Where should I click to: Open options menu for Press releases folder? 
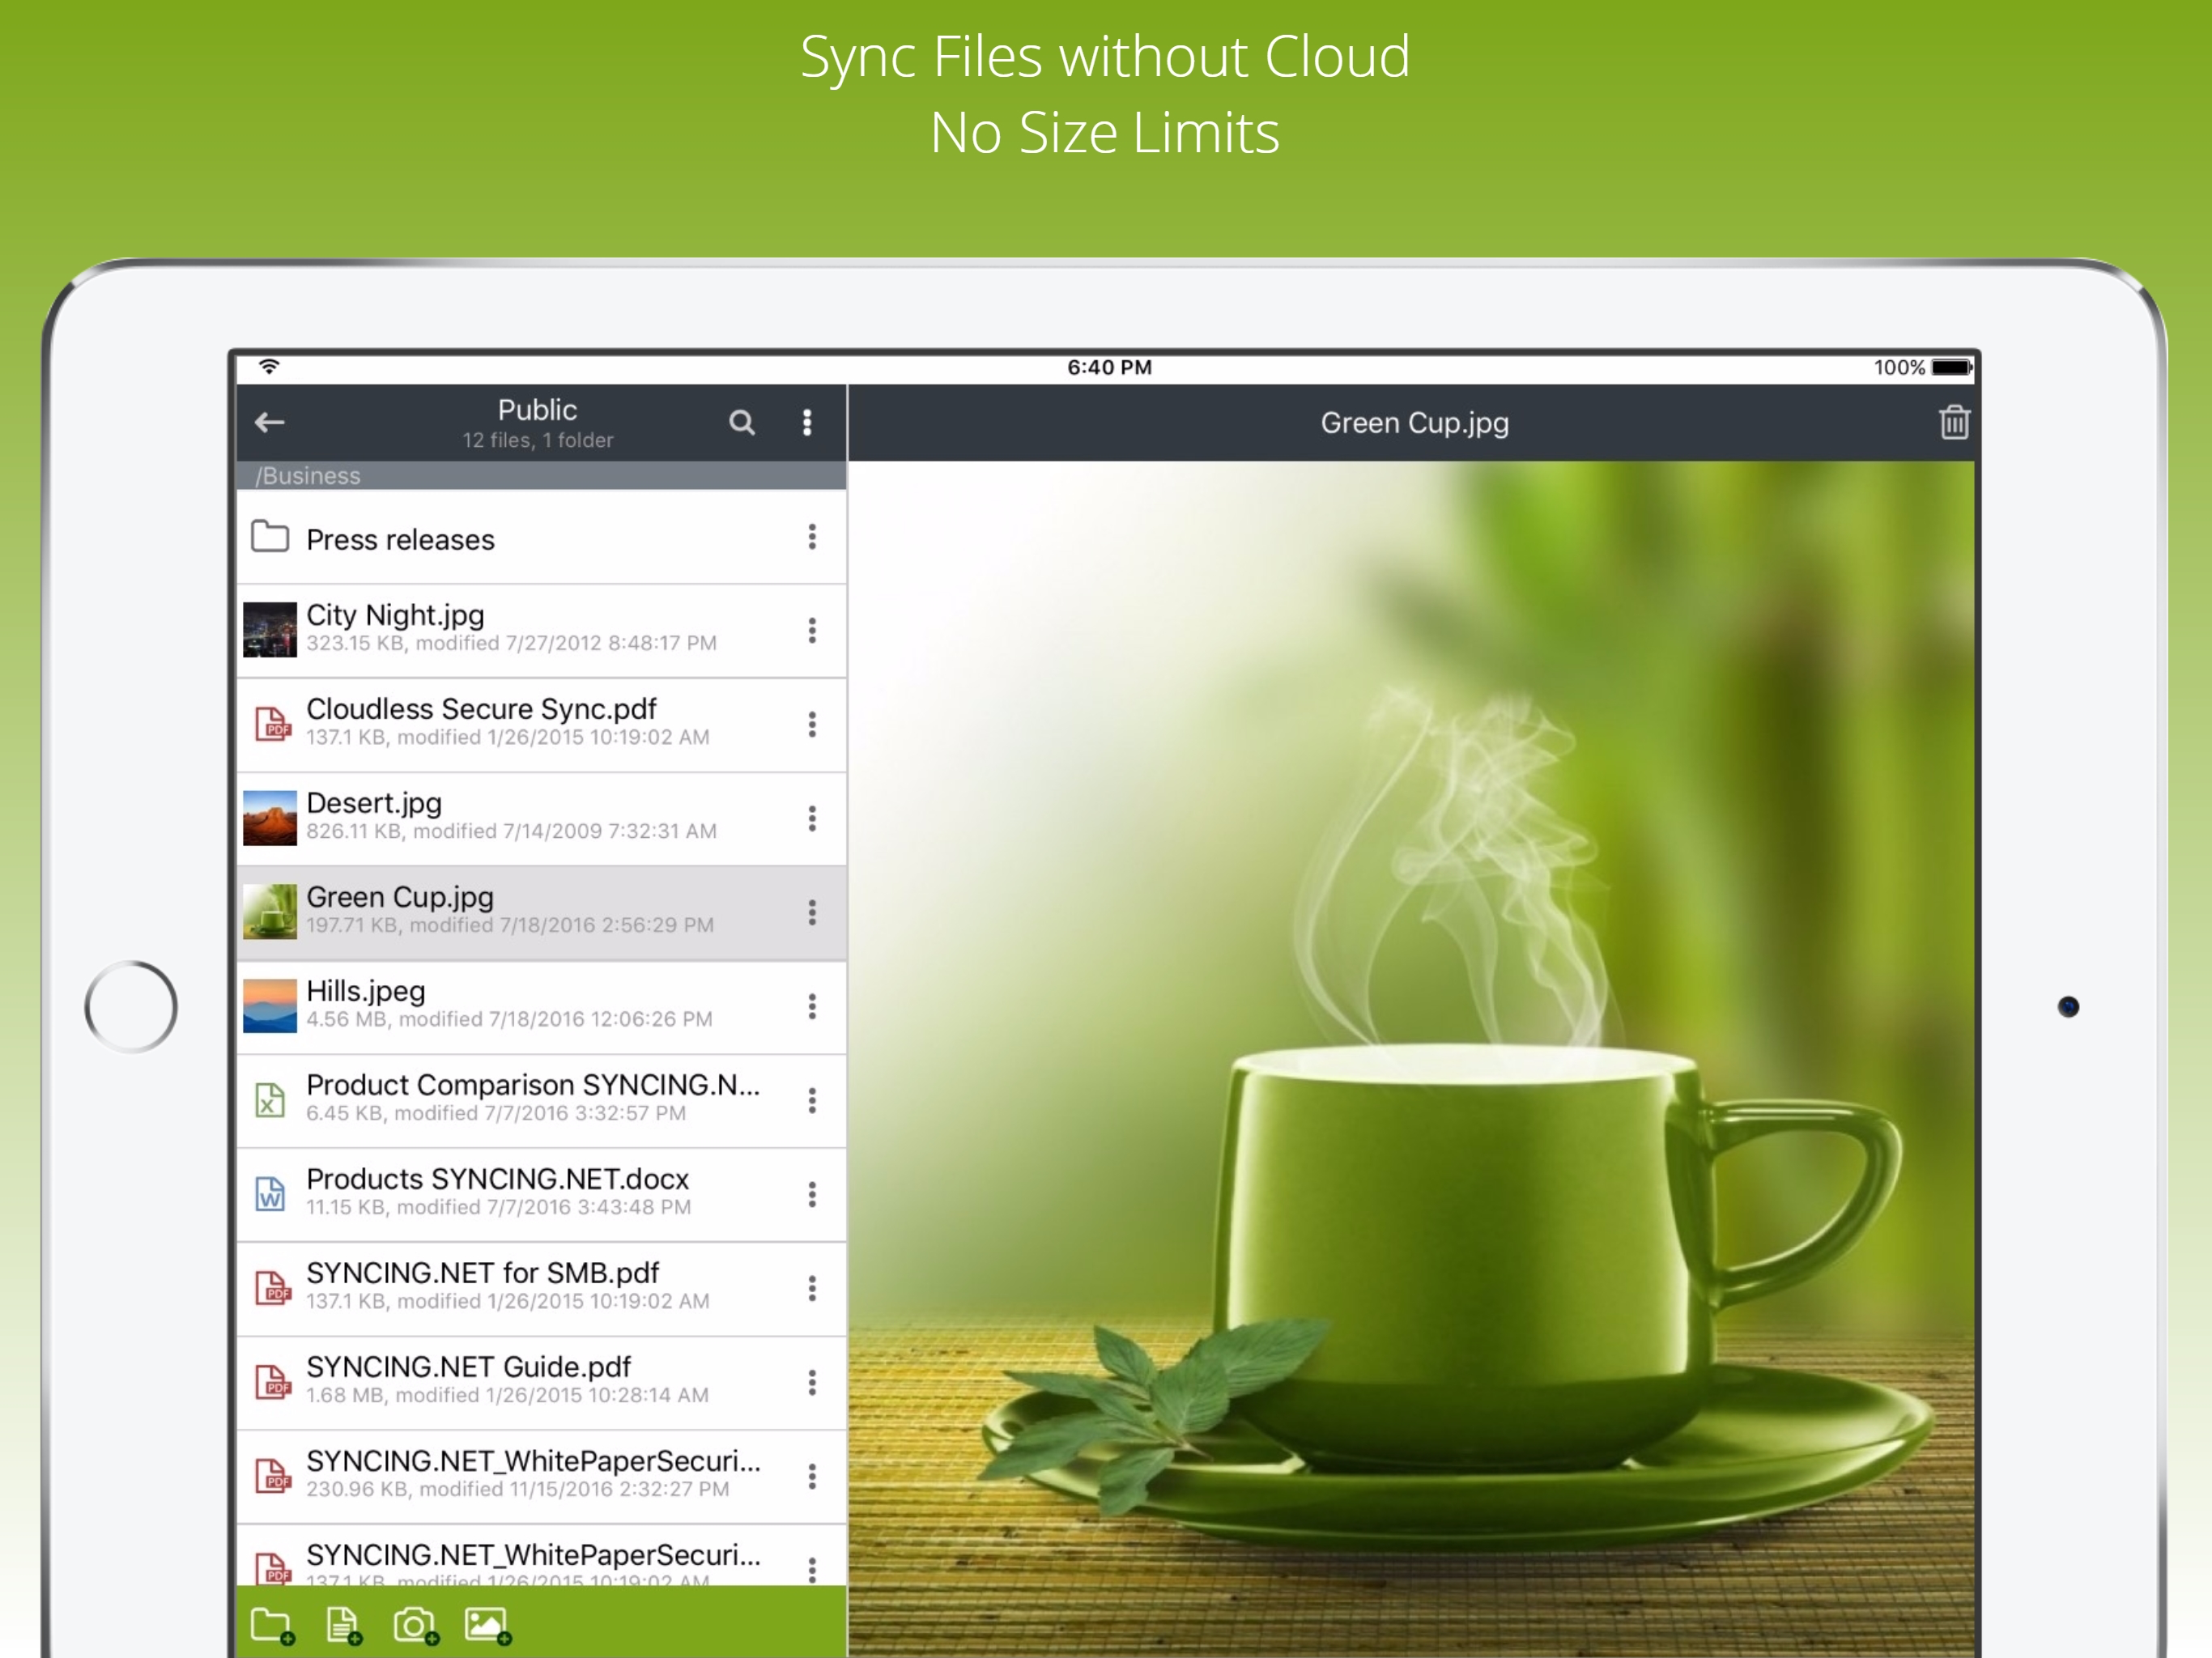click(812, 537)
